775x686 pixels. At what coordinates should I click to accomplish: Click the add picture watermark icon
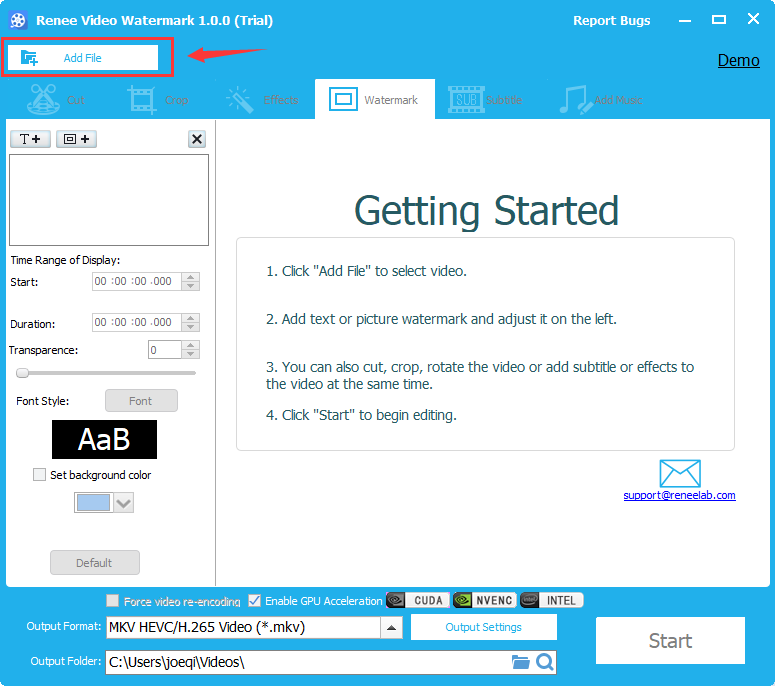click(76, 139)
